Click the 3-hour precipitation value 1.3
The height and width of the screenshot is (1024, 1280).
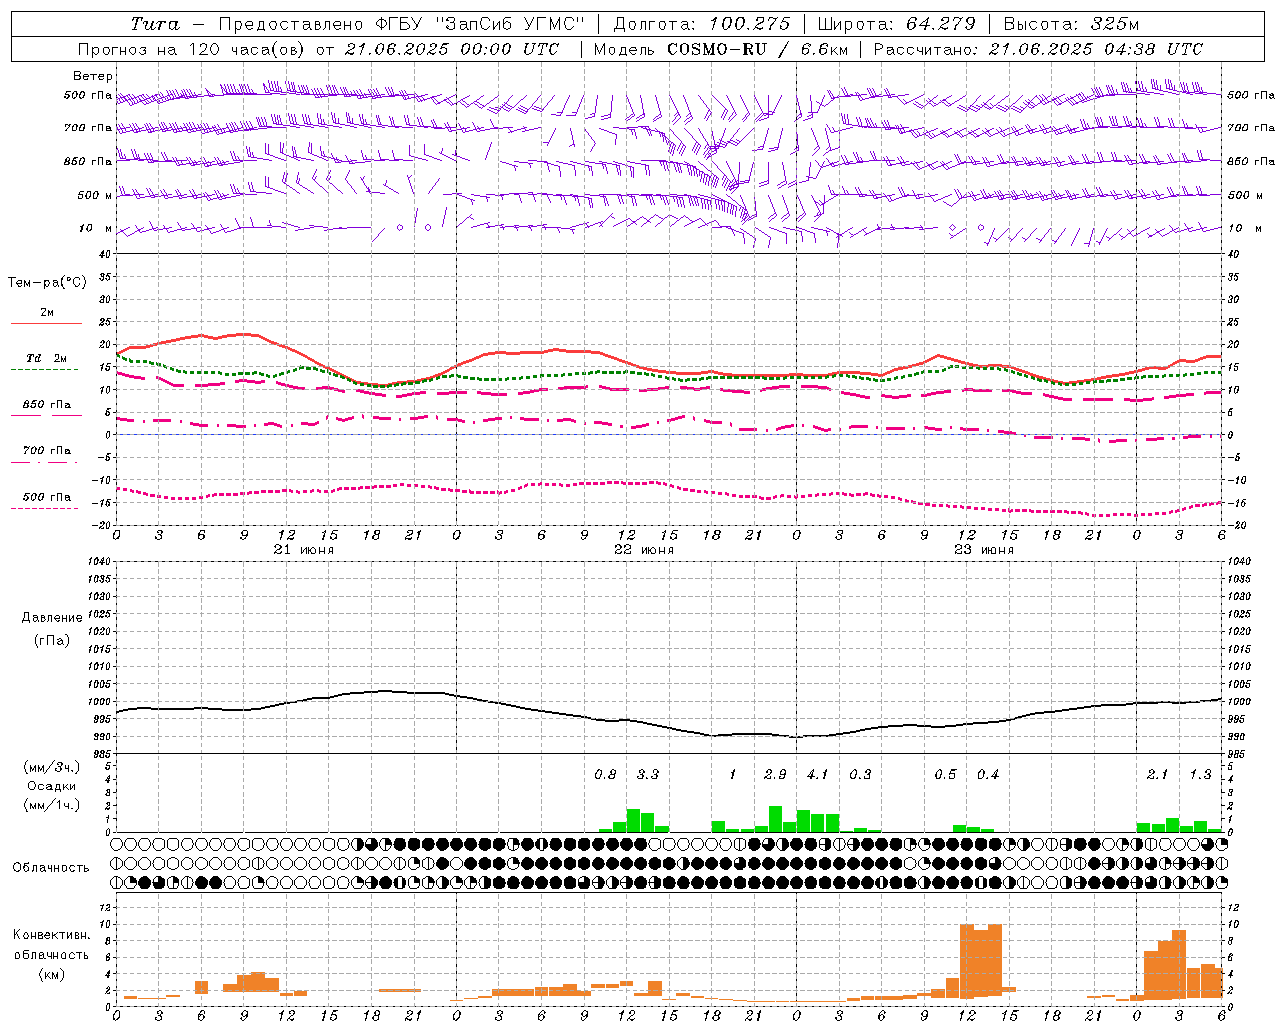pos(1200,774)
